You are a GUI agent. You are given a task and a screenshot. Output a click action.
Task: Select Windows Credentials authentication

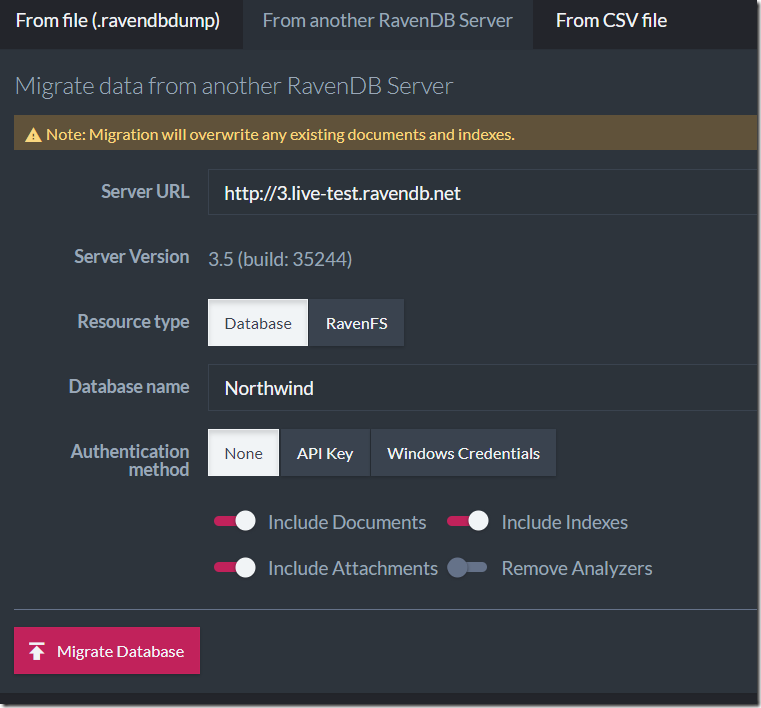(x=463, y=453)
